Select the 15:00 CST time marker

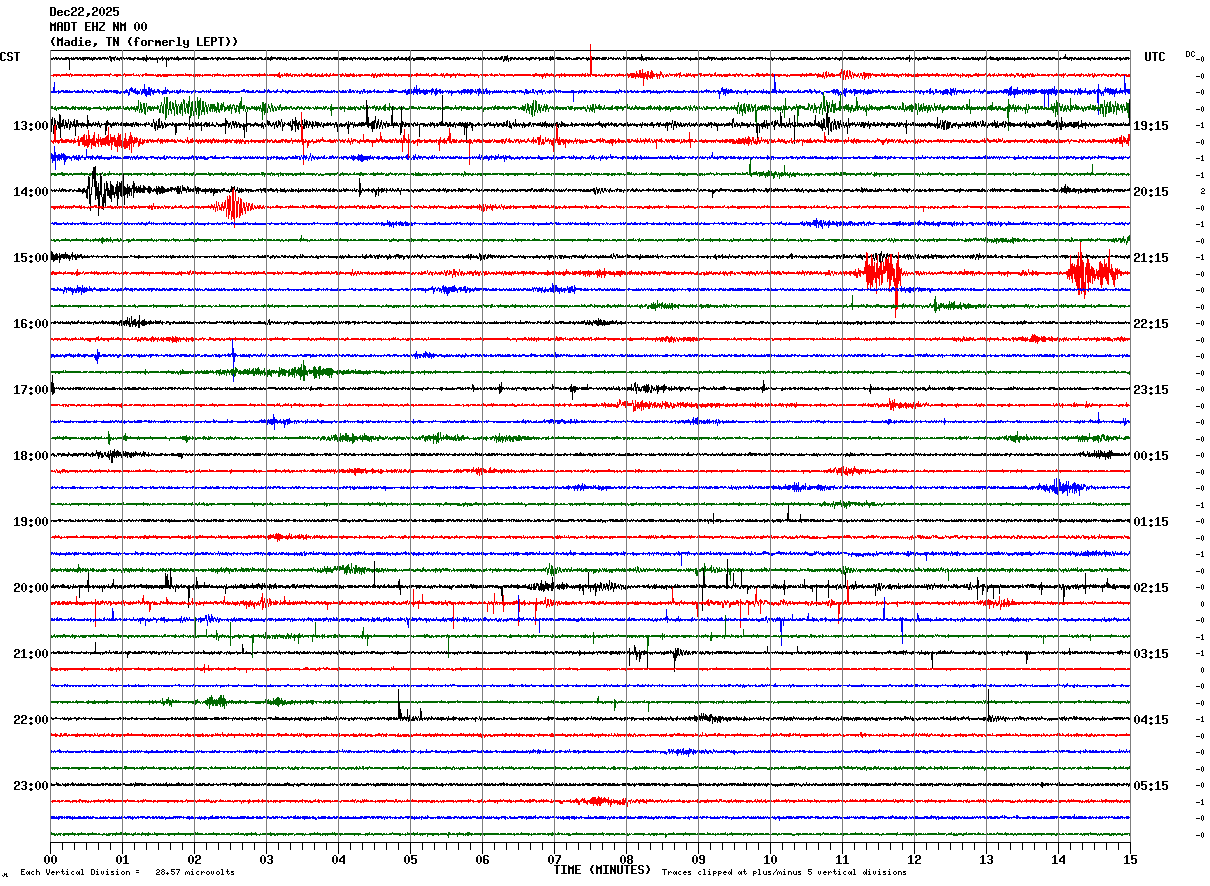click(30, 258)
